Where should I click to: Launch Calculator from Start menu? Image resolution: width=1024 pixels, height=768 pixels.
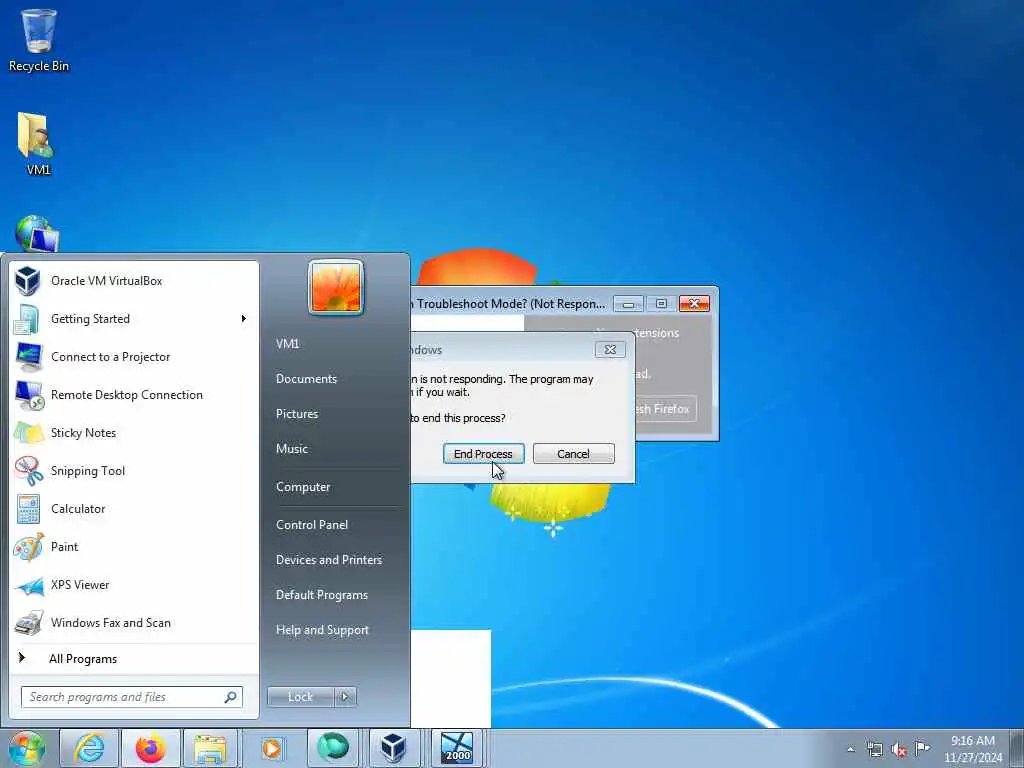pos(134,509)
